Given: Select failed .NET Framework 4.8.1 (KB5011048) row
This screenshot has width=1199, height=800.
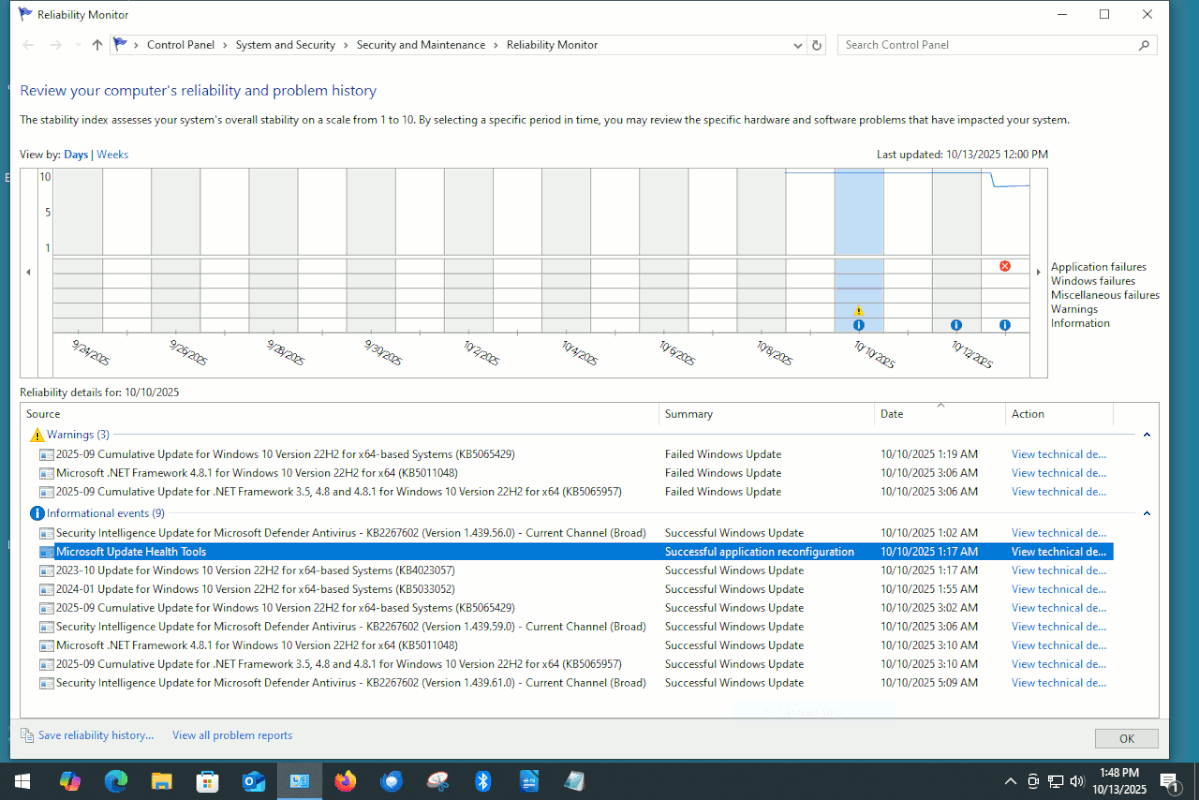Looking at the screenshot, I should 576,473.
